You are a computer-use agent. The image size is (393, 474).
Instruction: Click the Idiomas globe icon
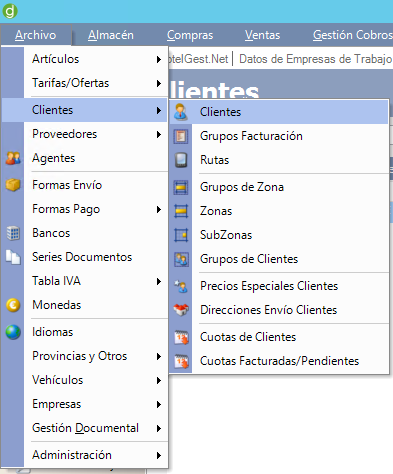[13, 332]
